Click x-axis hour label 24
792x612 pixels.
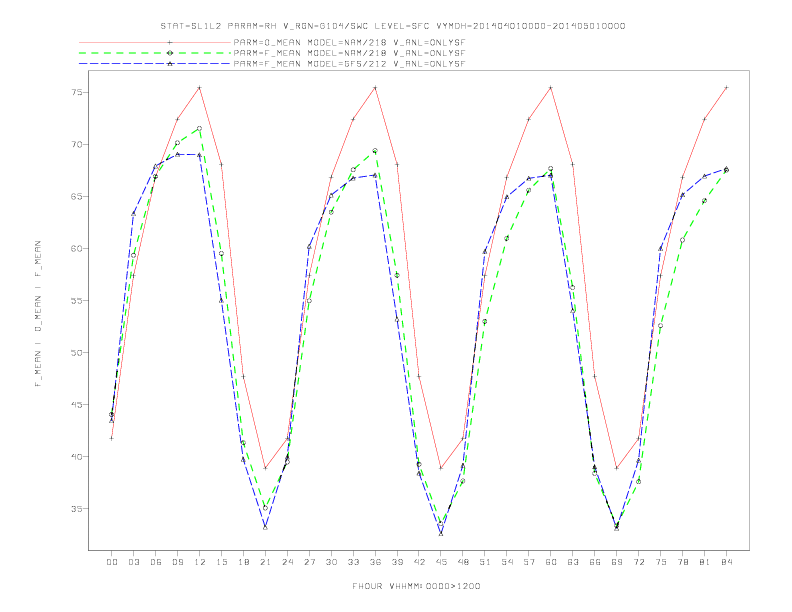point(287,562)
